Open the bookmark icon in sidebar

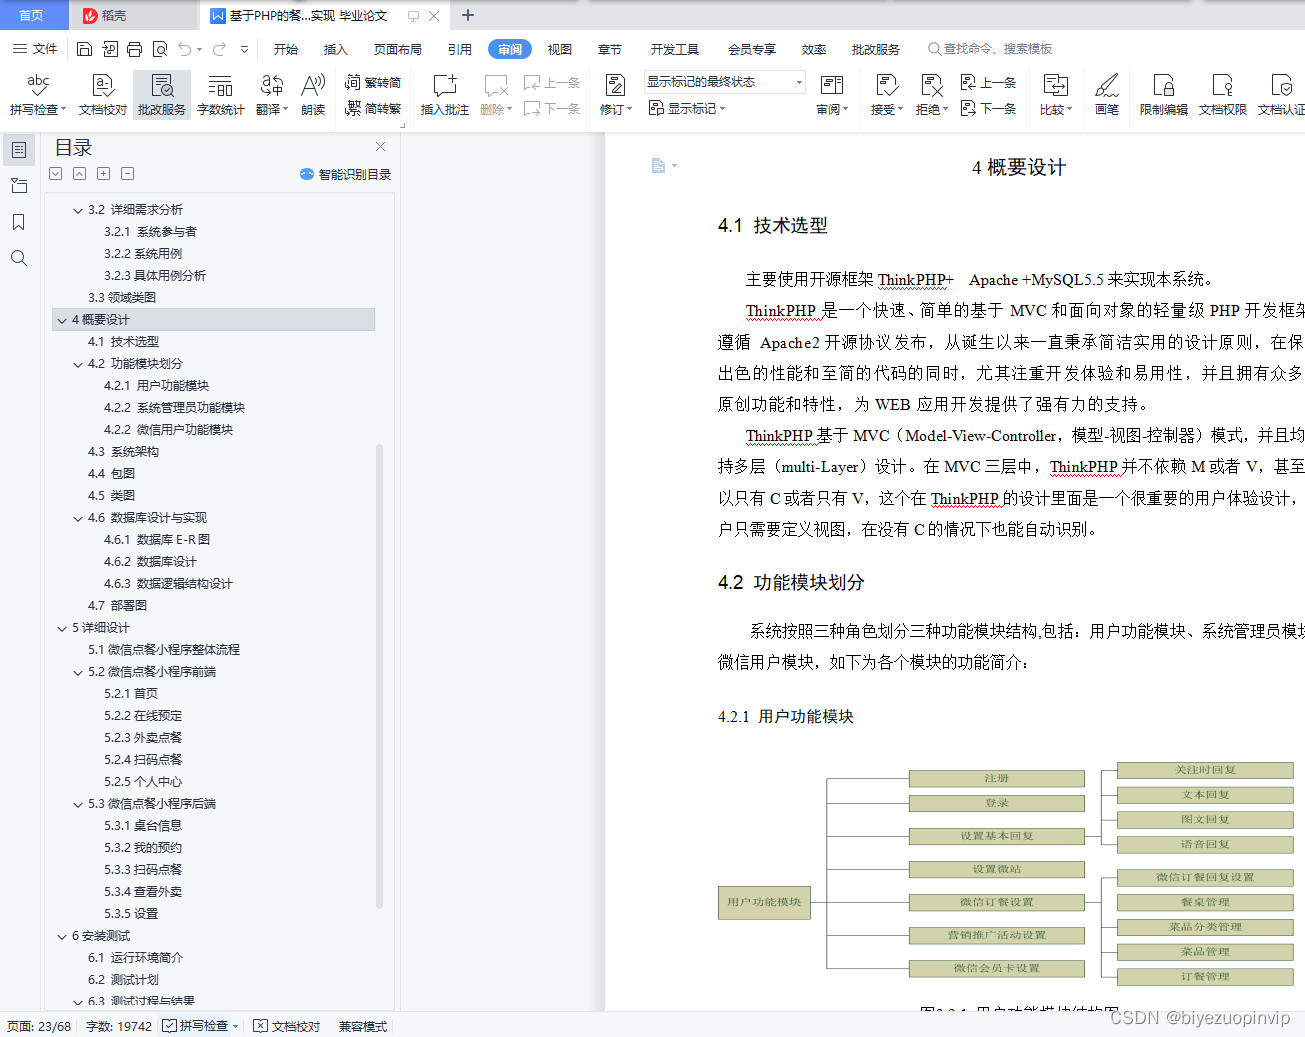point(19,222)
